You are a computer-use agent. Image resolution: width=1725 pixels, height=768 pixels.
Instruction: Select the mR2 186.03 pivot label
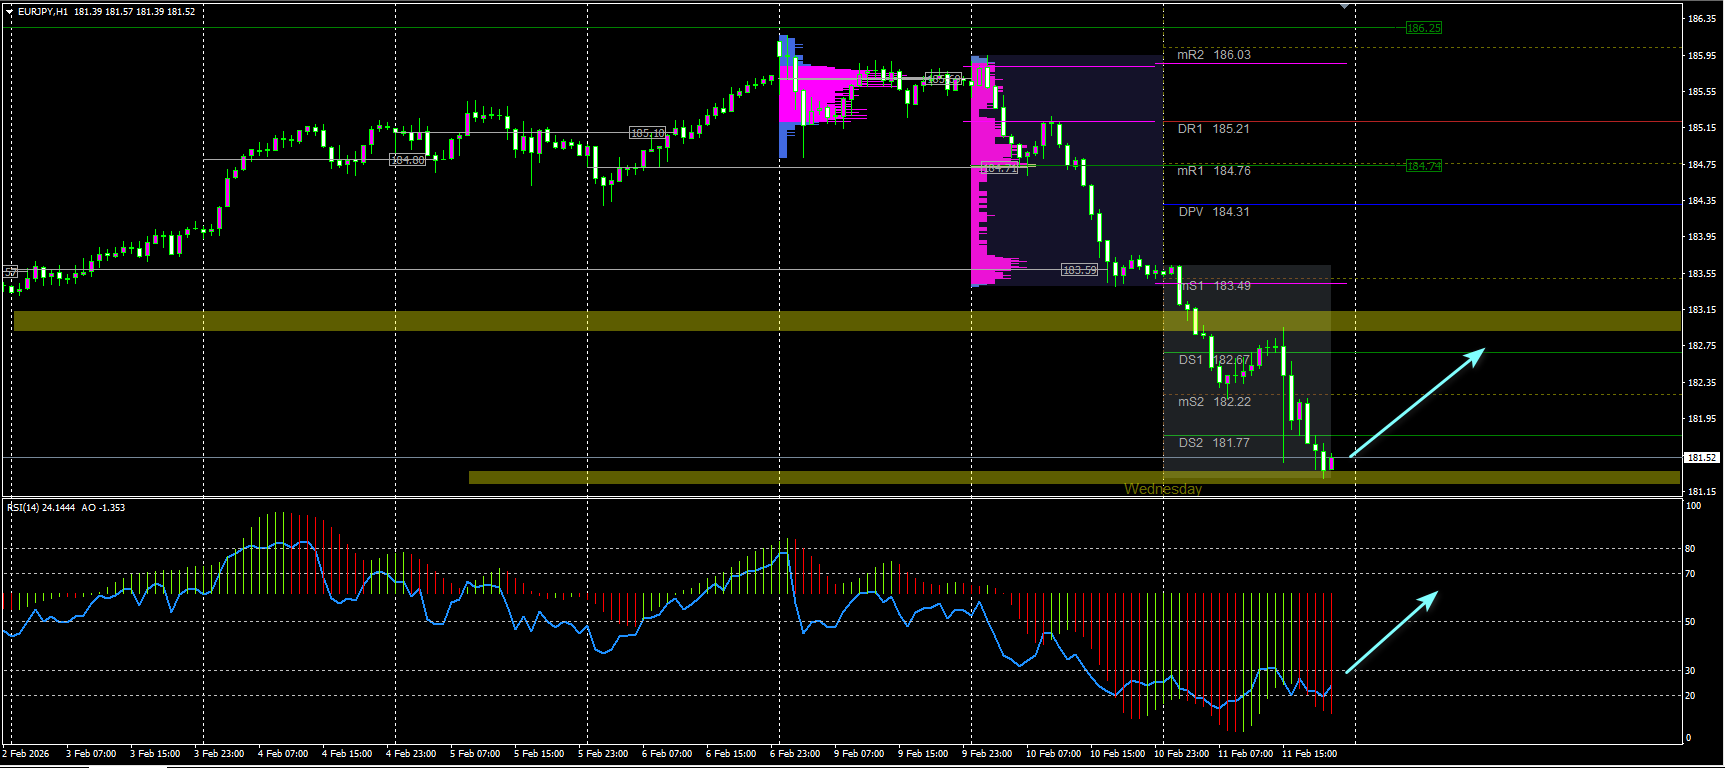1214,55
